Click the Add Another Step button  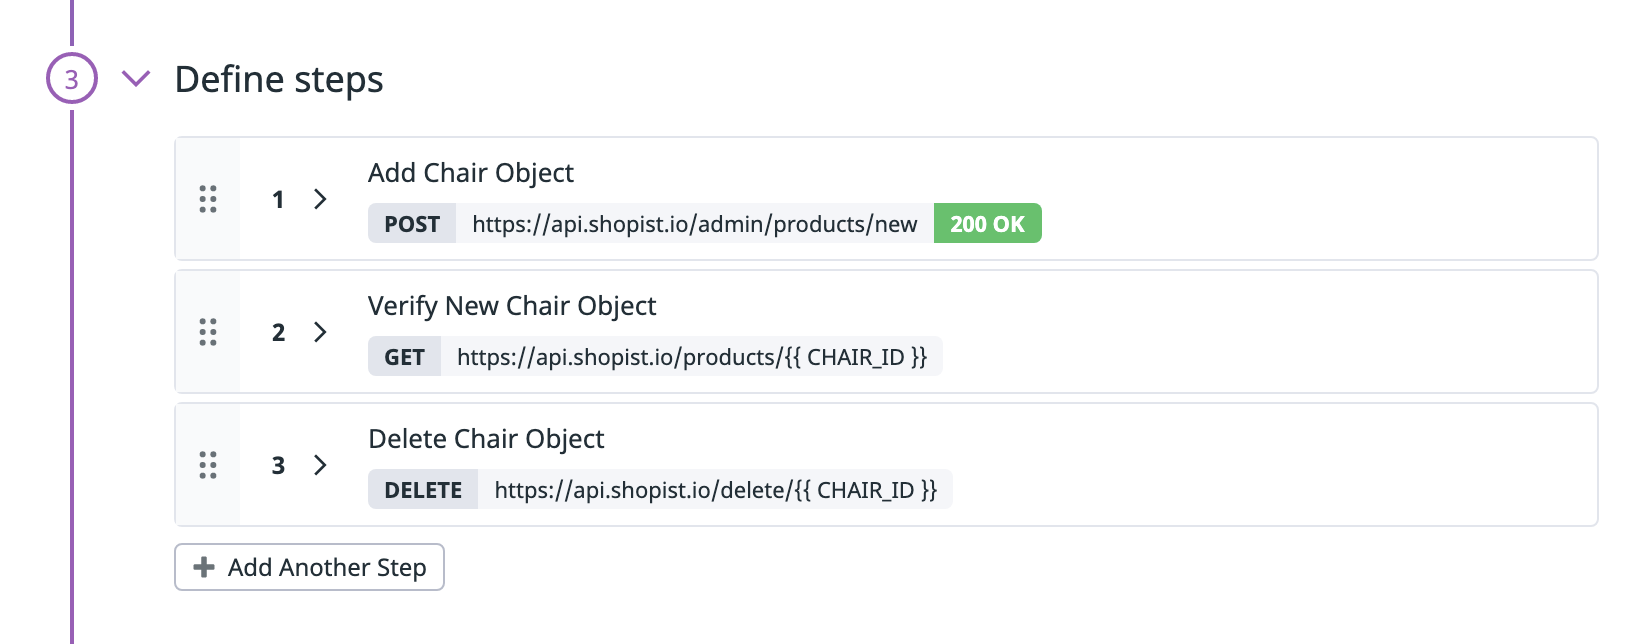click(310, 567)
